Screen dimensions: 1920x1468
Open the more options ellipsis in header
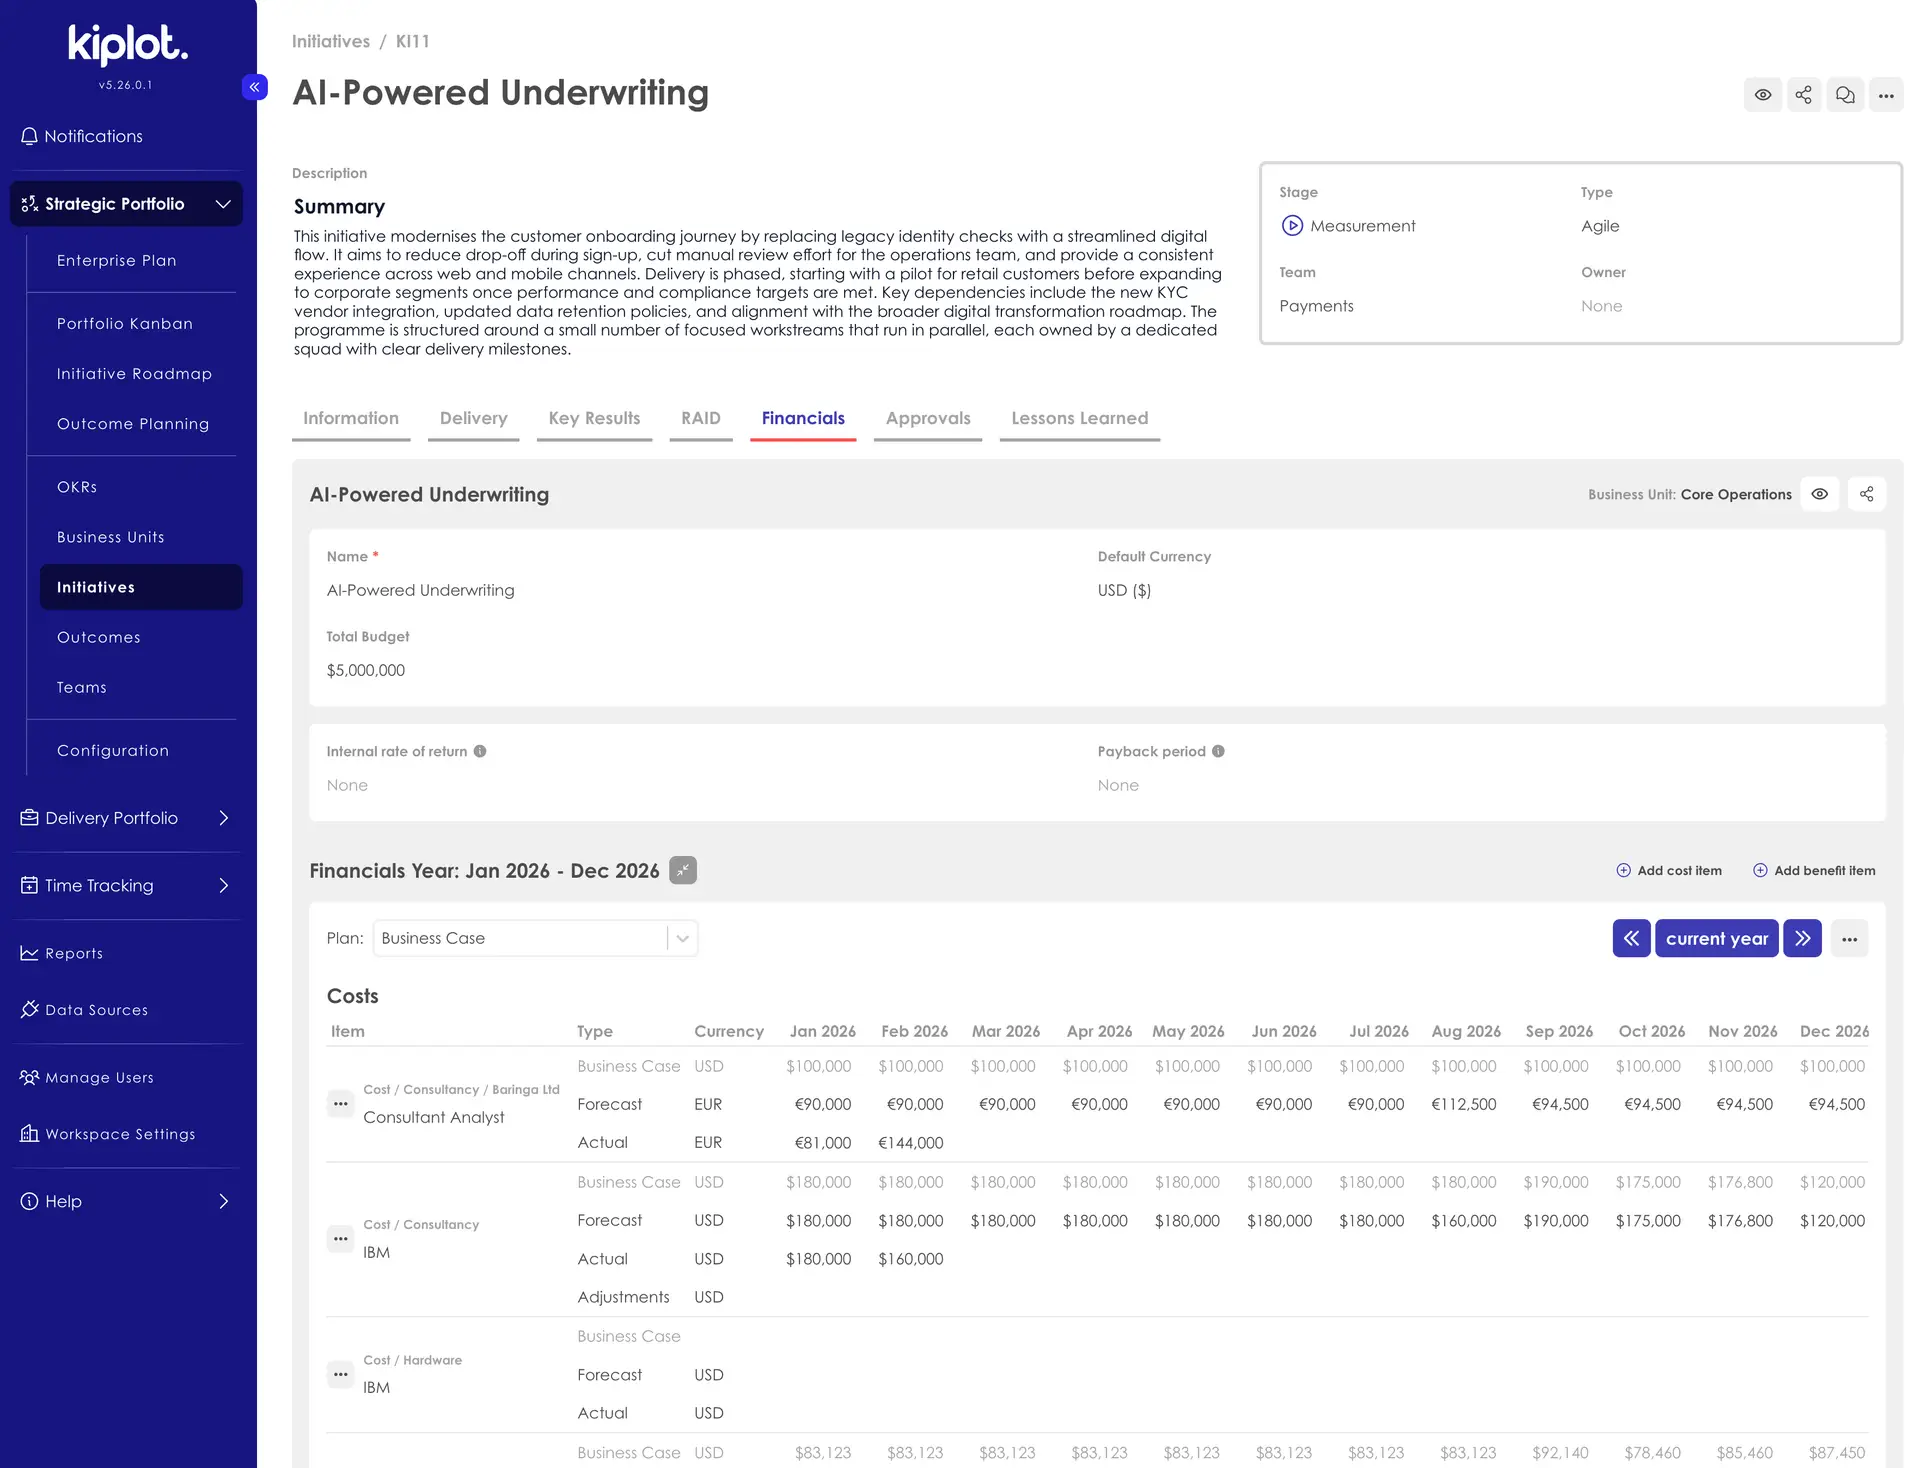(x=1886, y=95)
